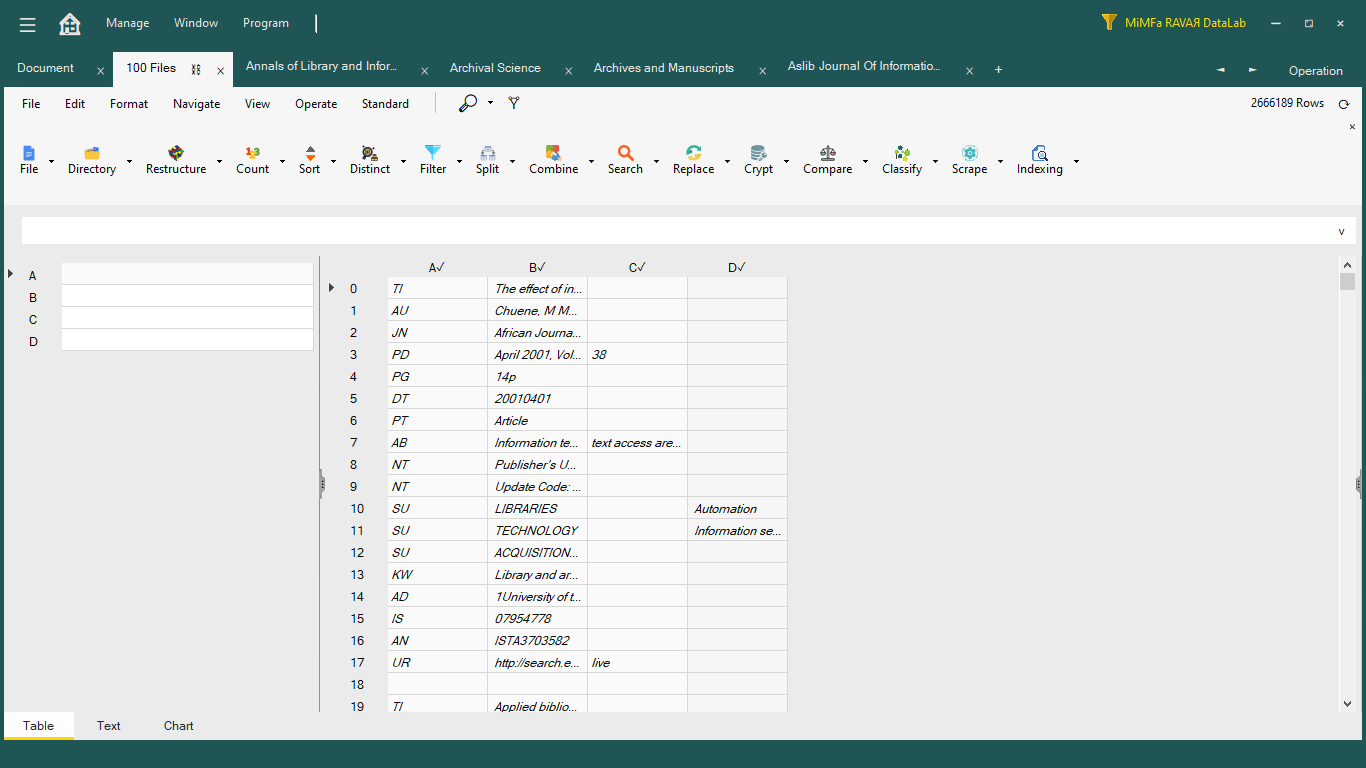This screenshot has width=1366, height=768.
Task: Click the field A input box
Action: pyautogui.click(x=187, y=274)
